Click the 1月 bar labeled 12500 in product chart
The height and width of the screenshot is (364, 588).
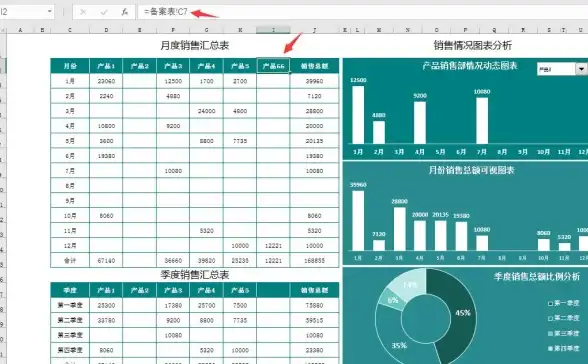point(358,115)
